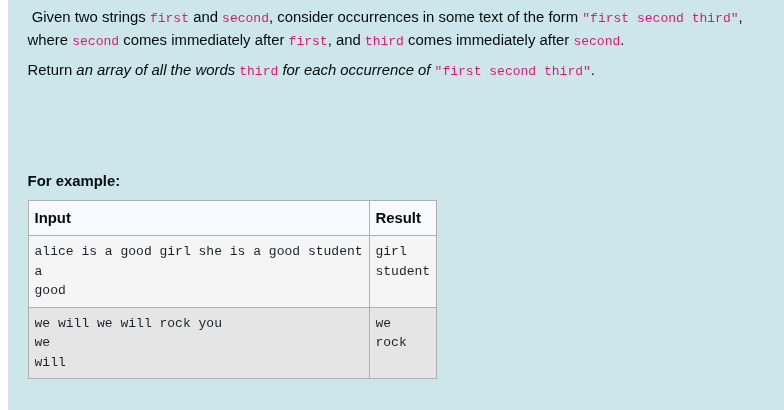Click the code word "third" before "comes immediately after"
The height and width of the screenshot is (410, 784).
tap(384, 41)
